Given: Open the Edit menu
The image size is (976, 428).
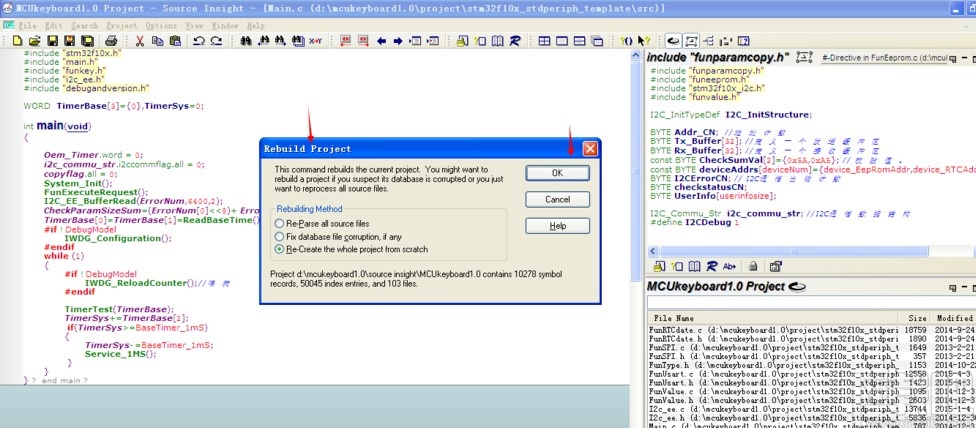Looking at the screenshot, I should [54, 26].
